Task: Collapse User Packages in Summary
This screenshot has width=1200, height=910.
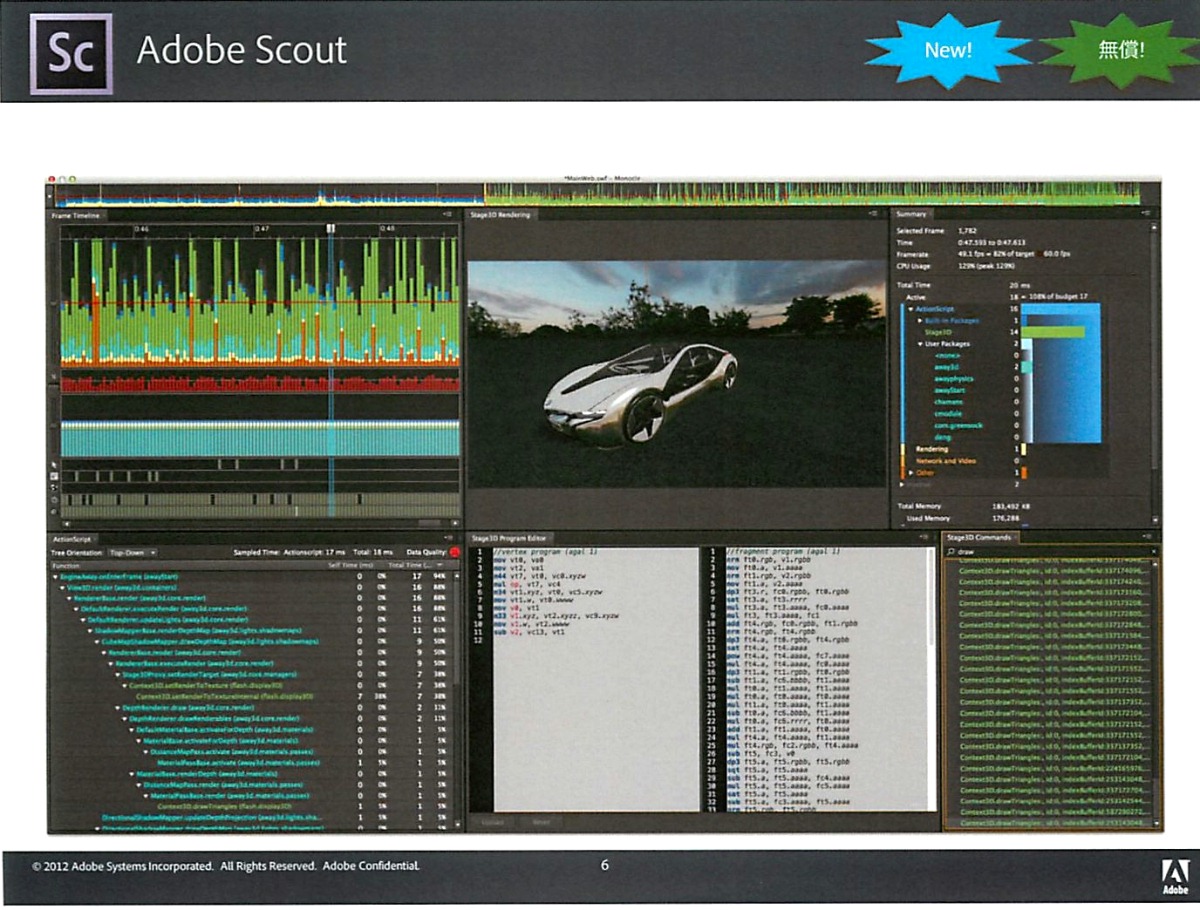Action: point(920,344)
